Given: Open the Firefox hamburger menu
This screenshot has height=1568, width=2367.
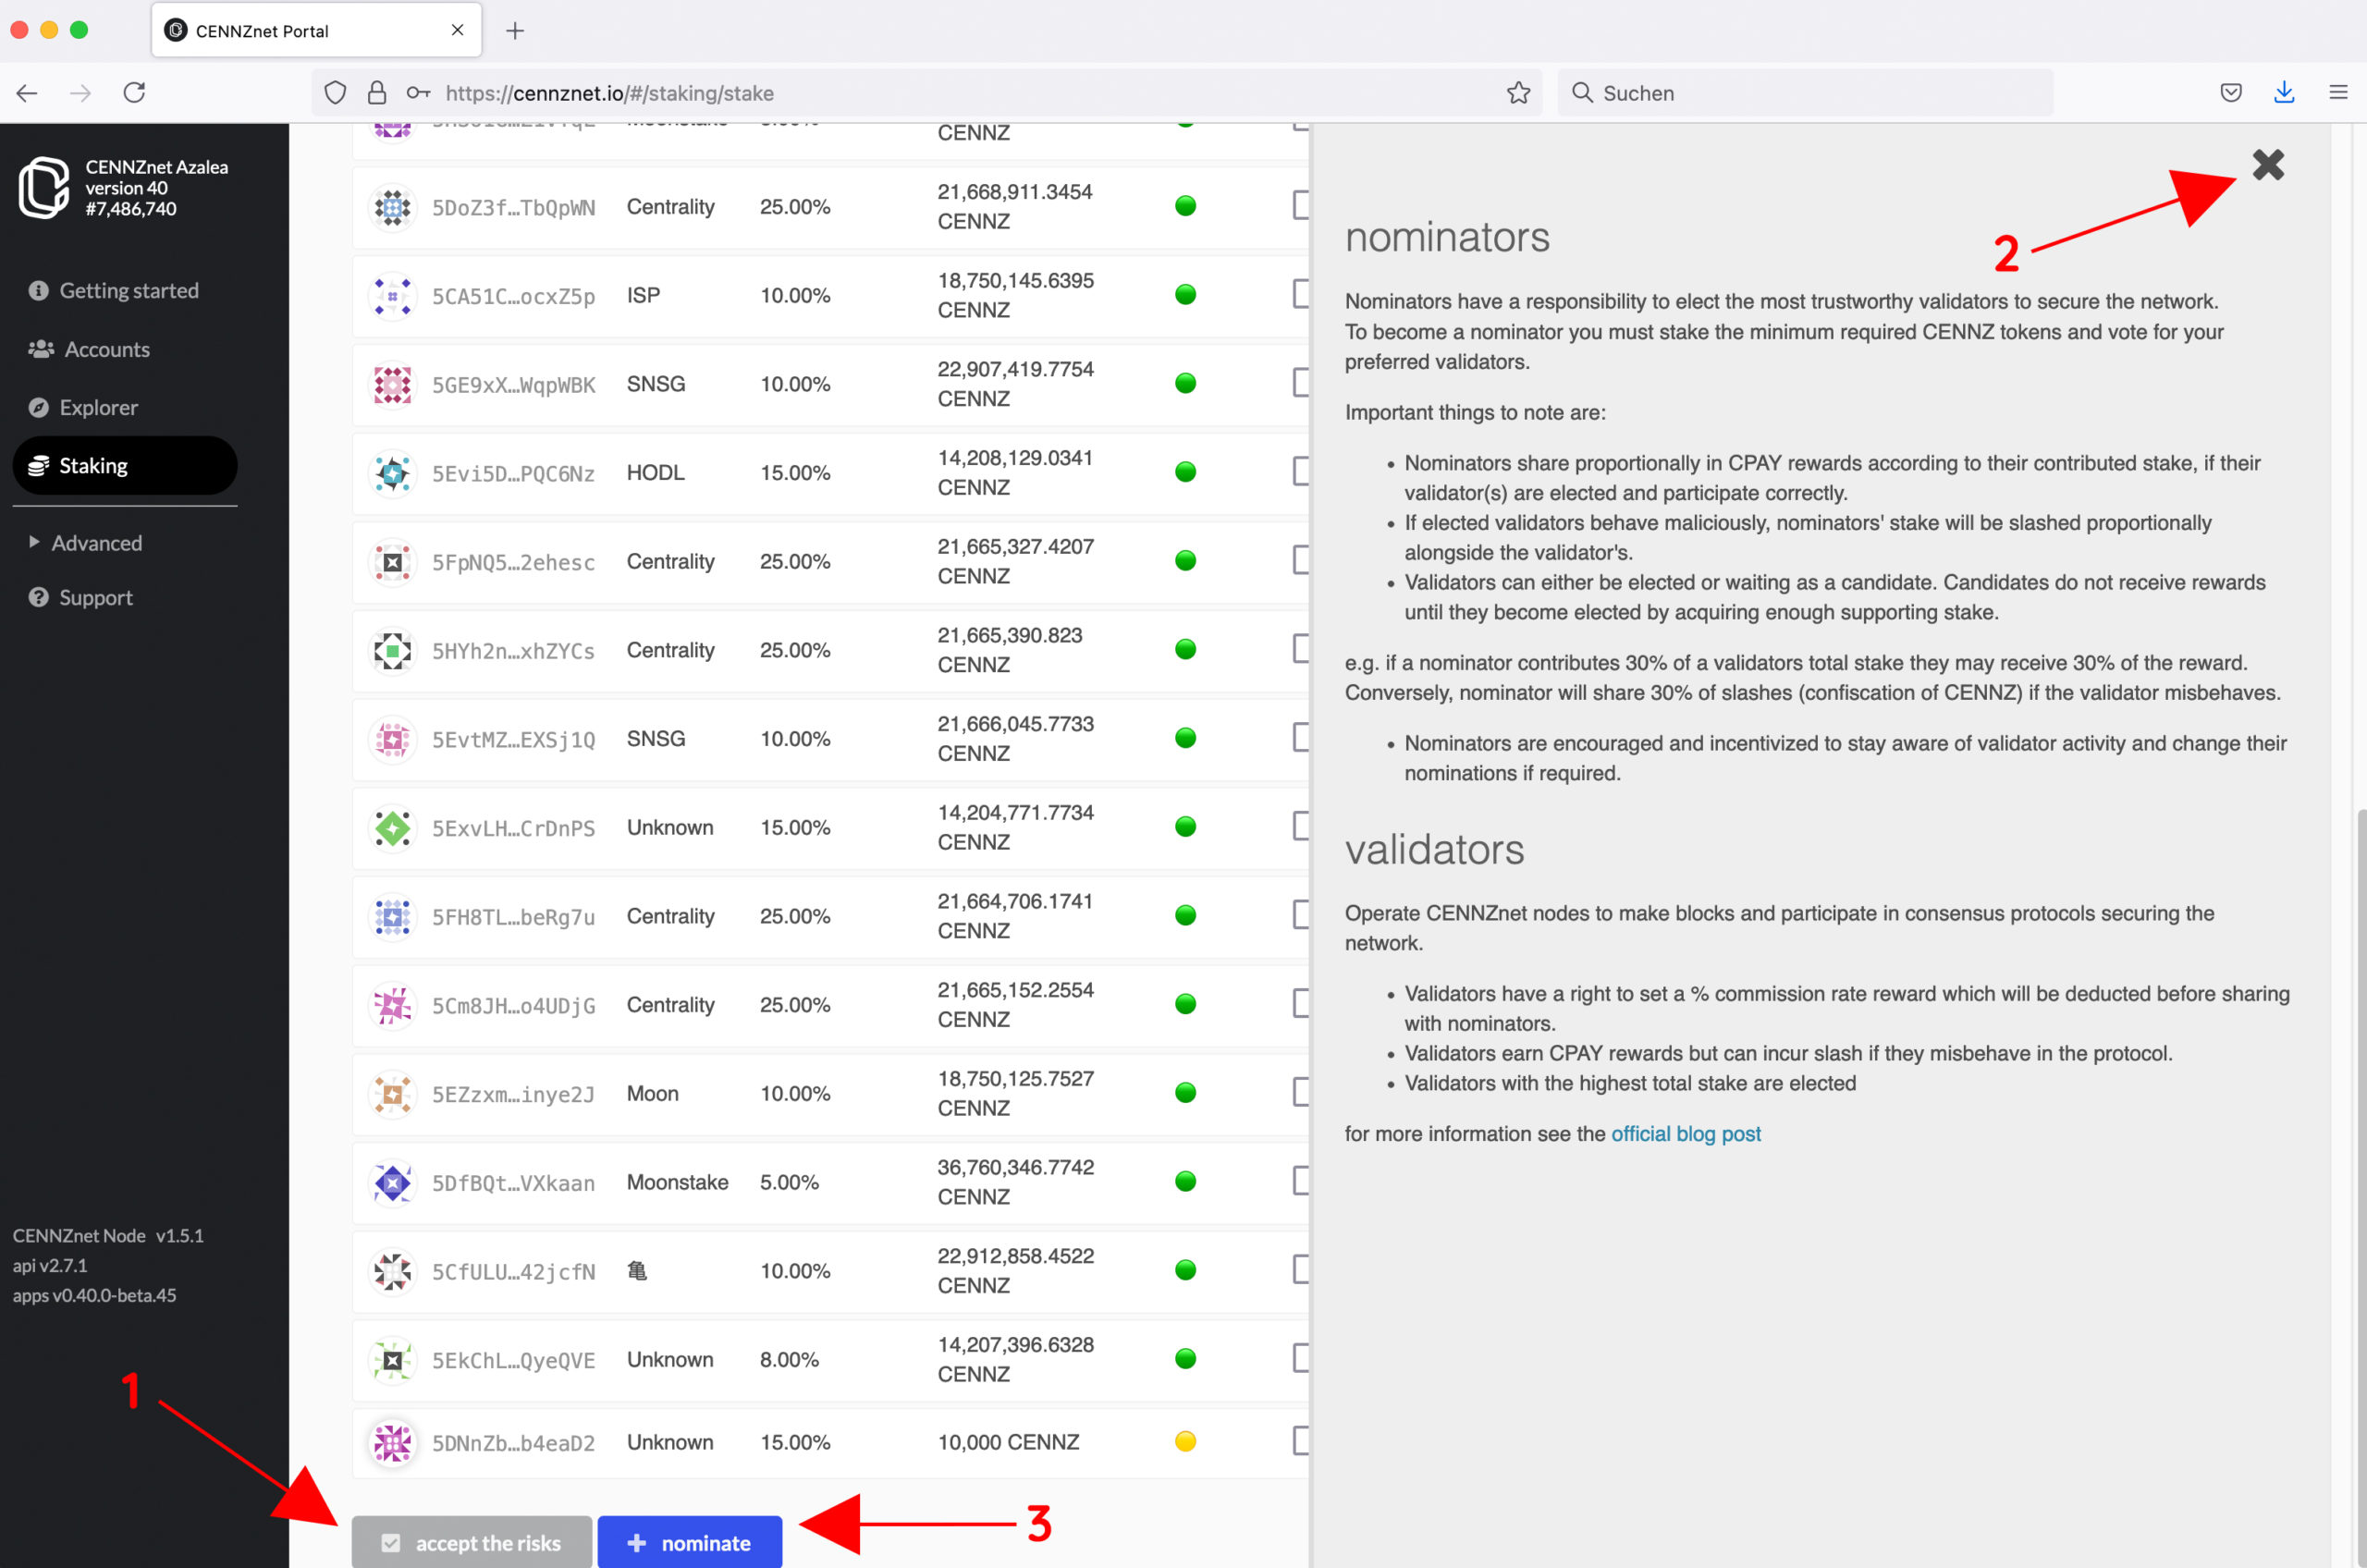Looking at the screenshot, I should (x=2338, y=93).
